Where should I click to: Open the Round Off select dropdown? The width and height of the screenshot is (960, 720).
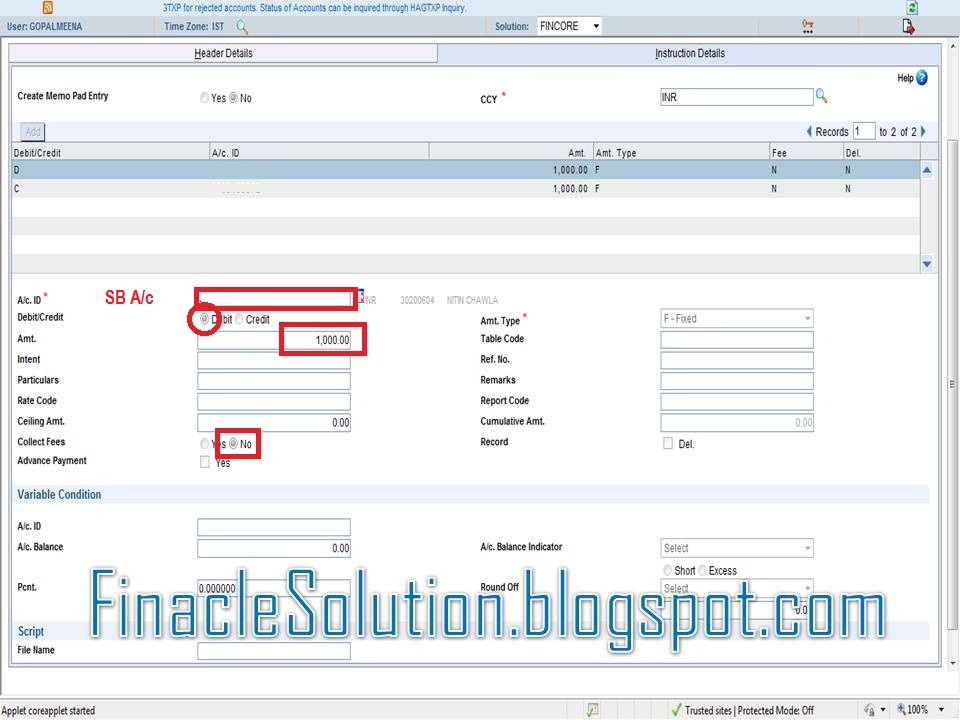[806, 588]
